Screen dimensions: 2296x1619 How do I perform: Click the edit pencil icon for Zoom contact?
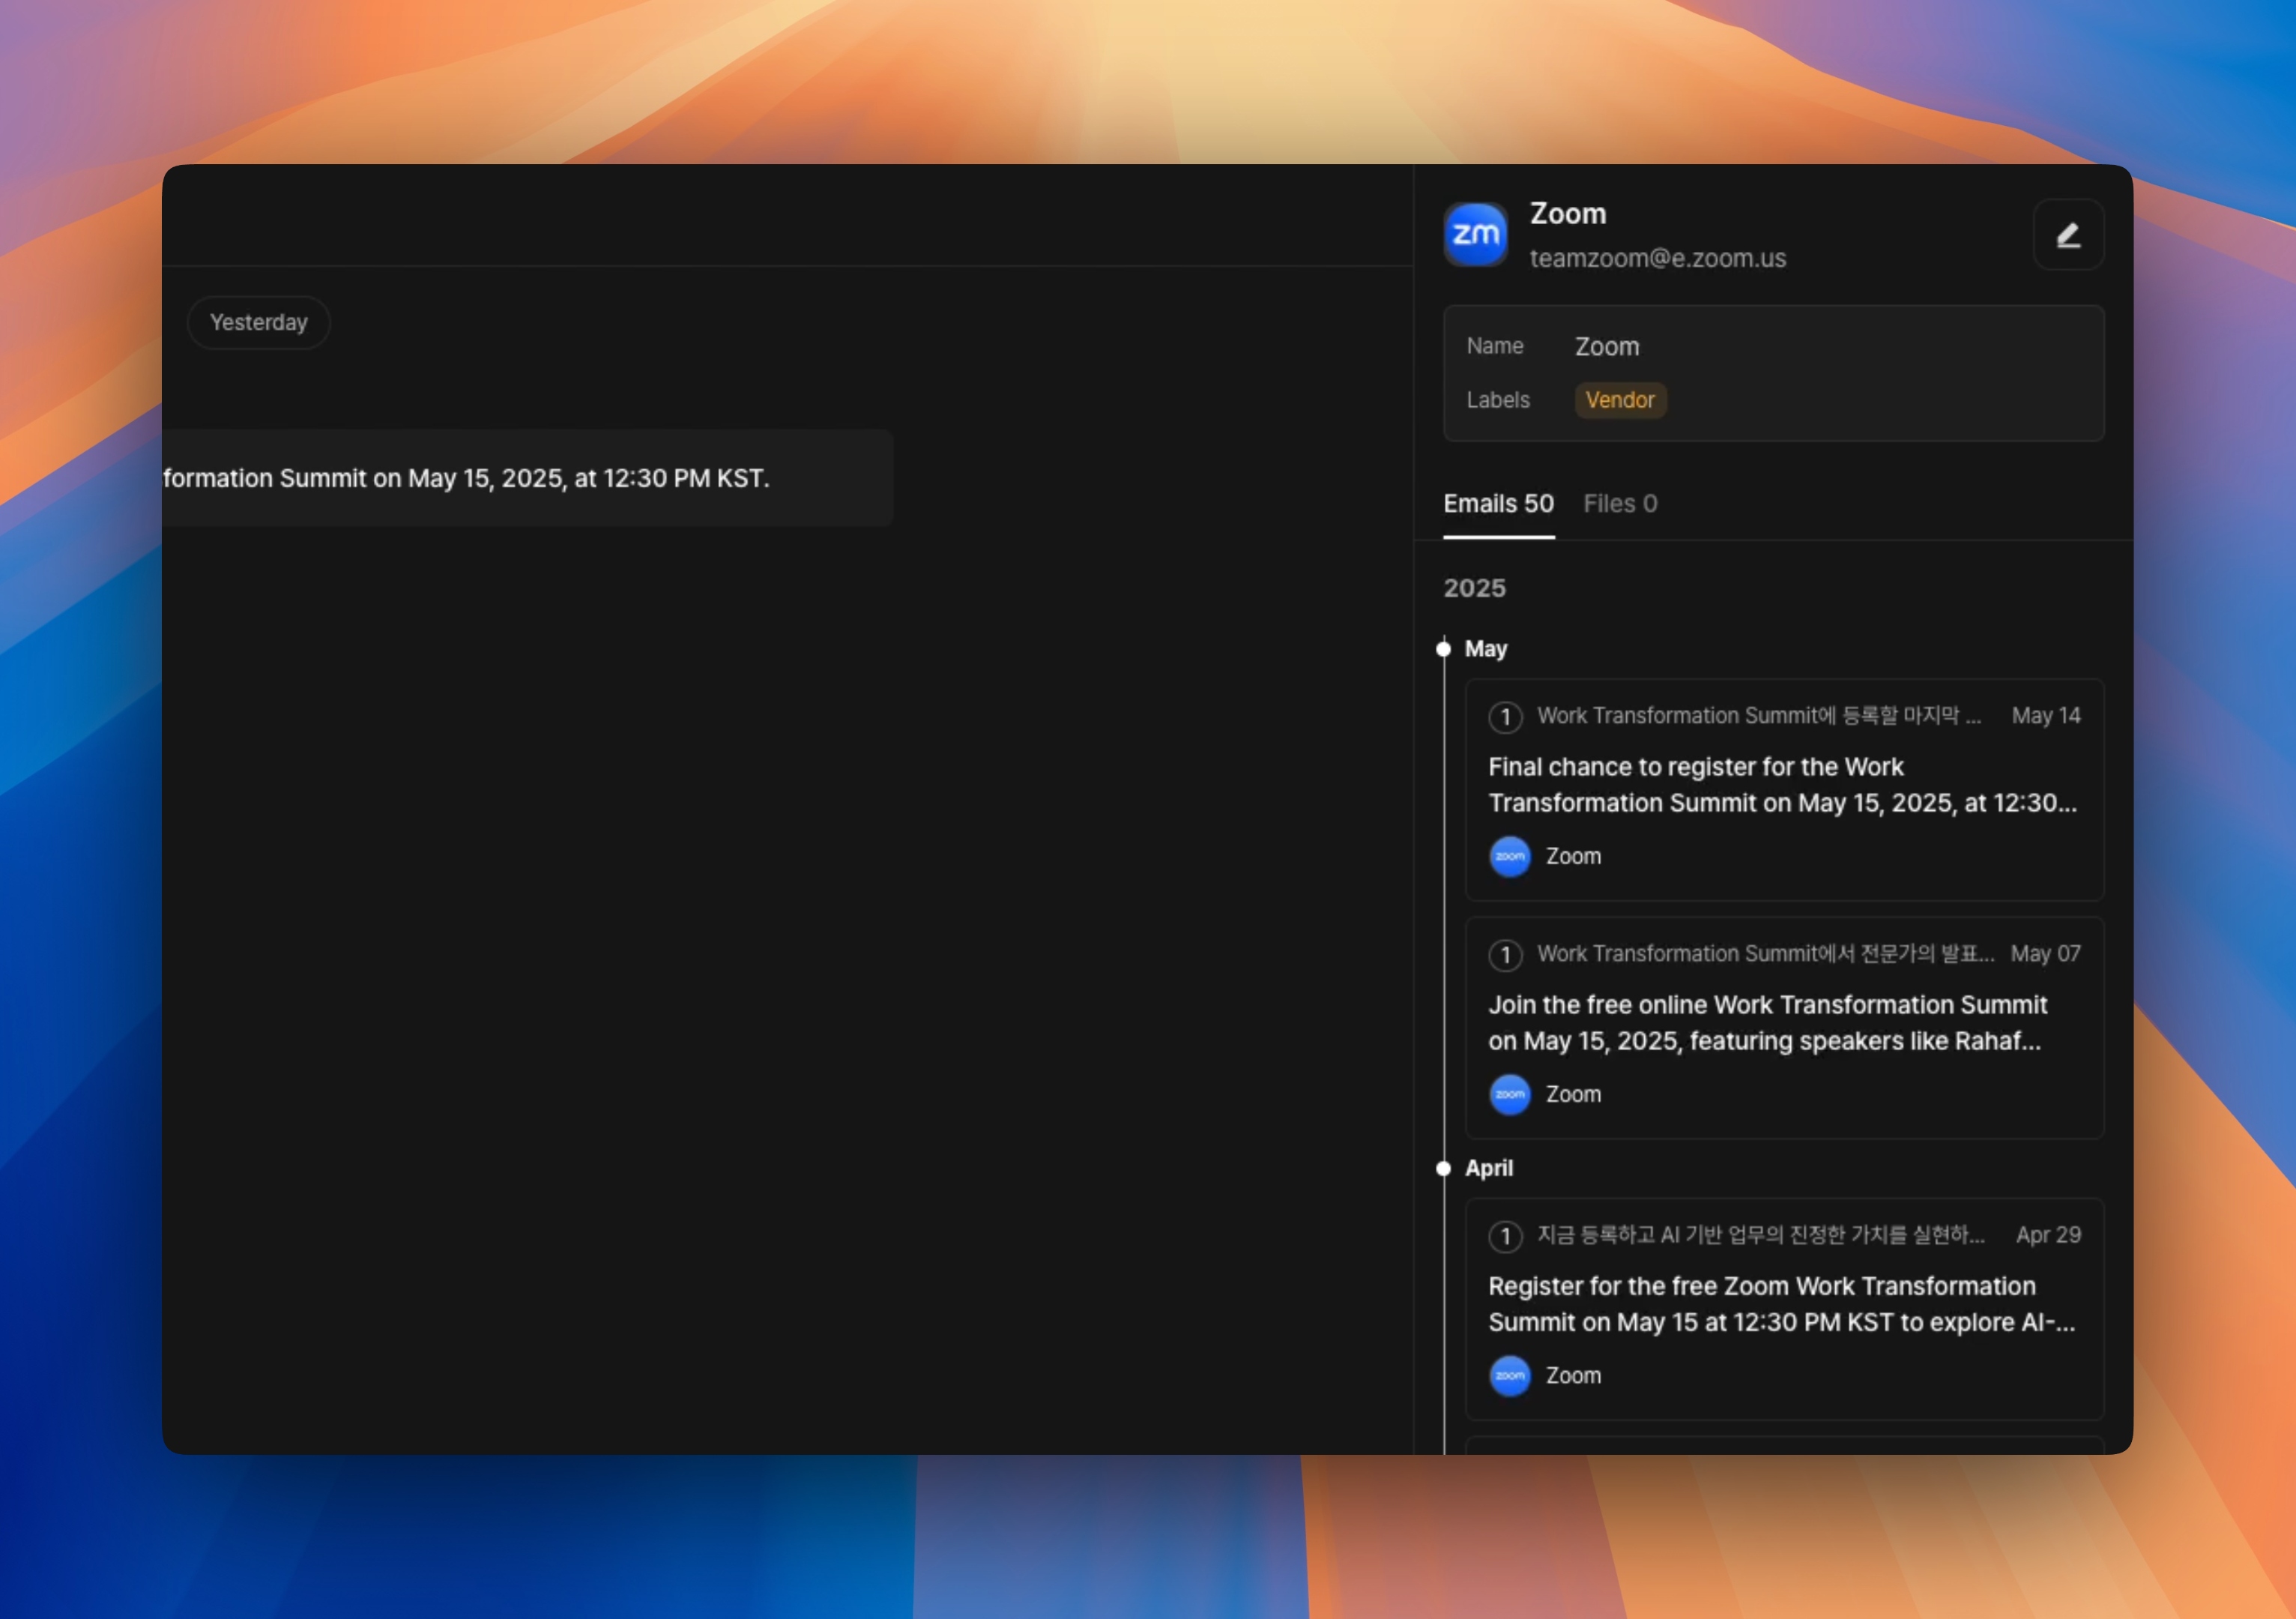coord(2068,235)
